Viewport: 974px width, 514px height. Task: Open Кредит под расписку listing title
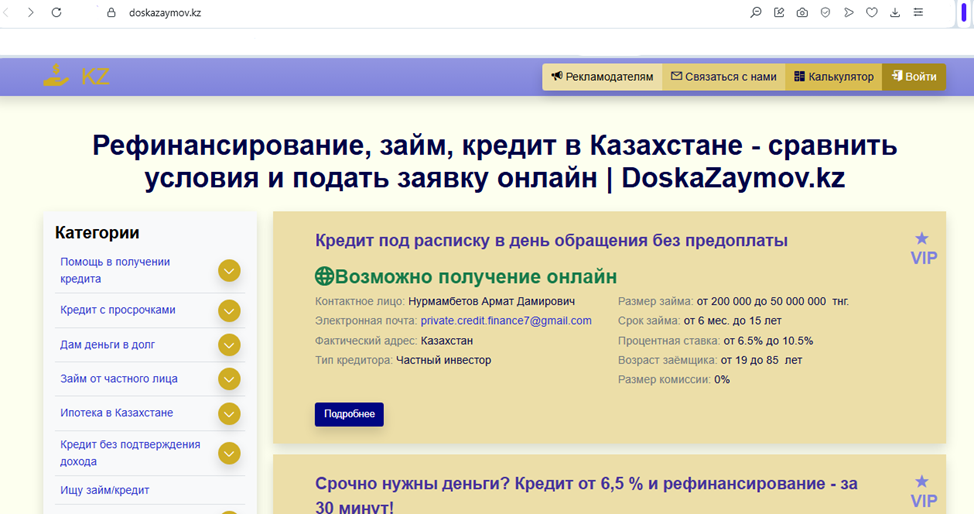click(551, 241)
